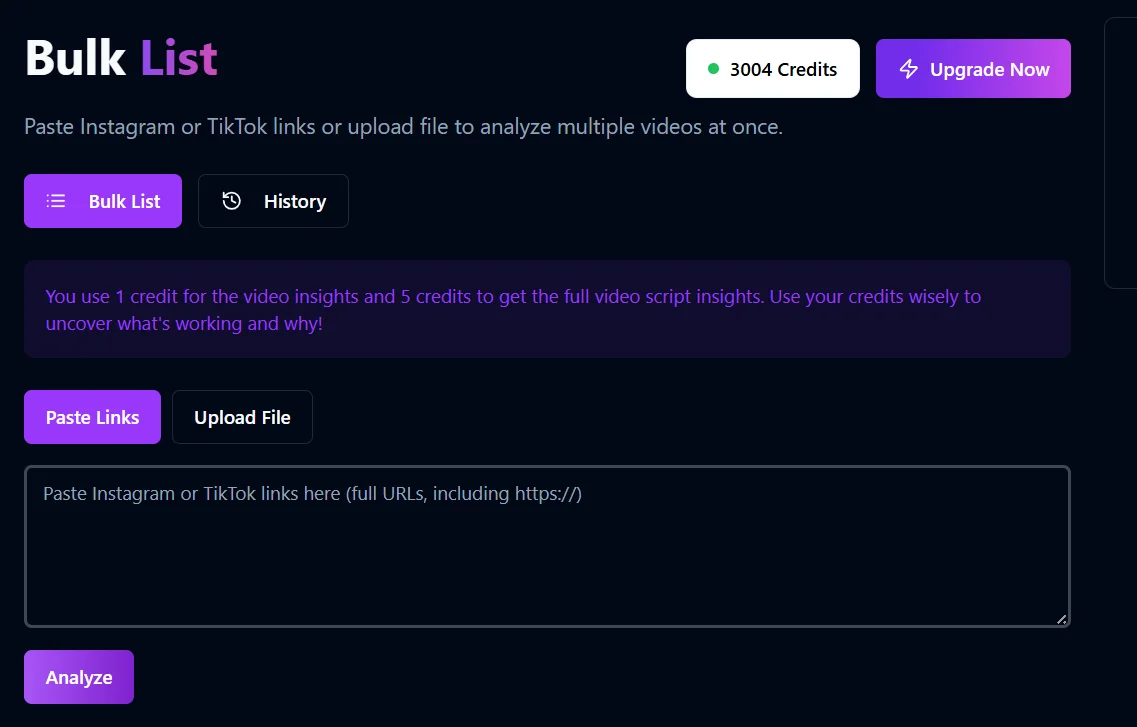Screen dimensions: 1137x727
Task: Click the textarea resize grip icon
Action: [x=1061, y=620]
